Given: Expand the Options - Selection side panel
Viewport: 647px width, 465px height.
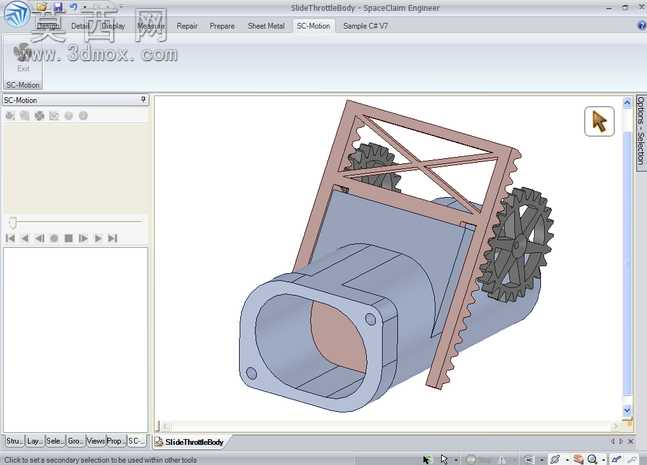Looking at the screenshot, I should [x=641, y=131].
